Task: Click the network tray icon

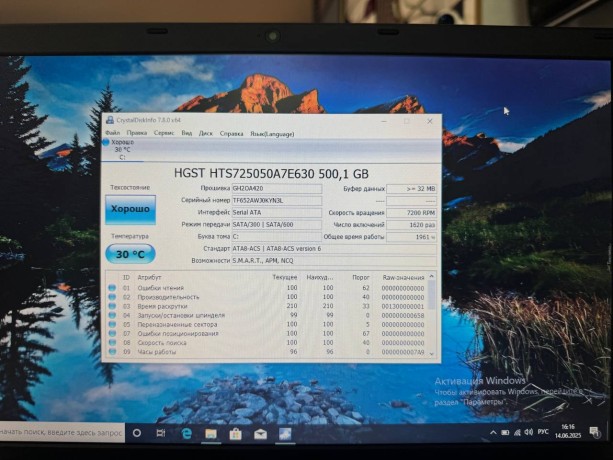Action: pyautogui.click(x=517, y=432)
